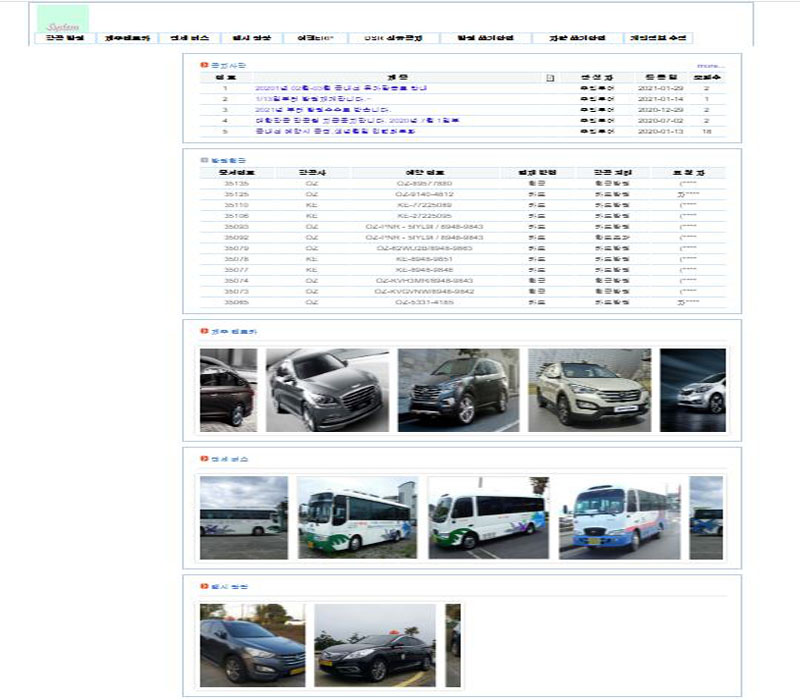Click the orange icon above the car photos
This screenshot has width=800, height=700.
[x=204, y=331]
